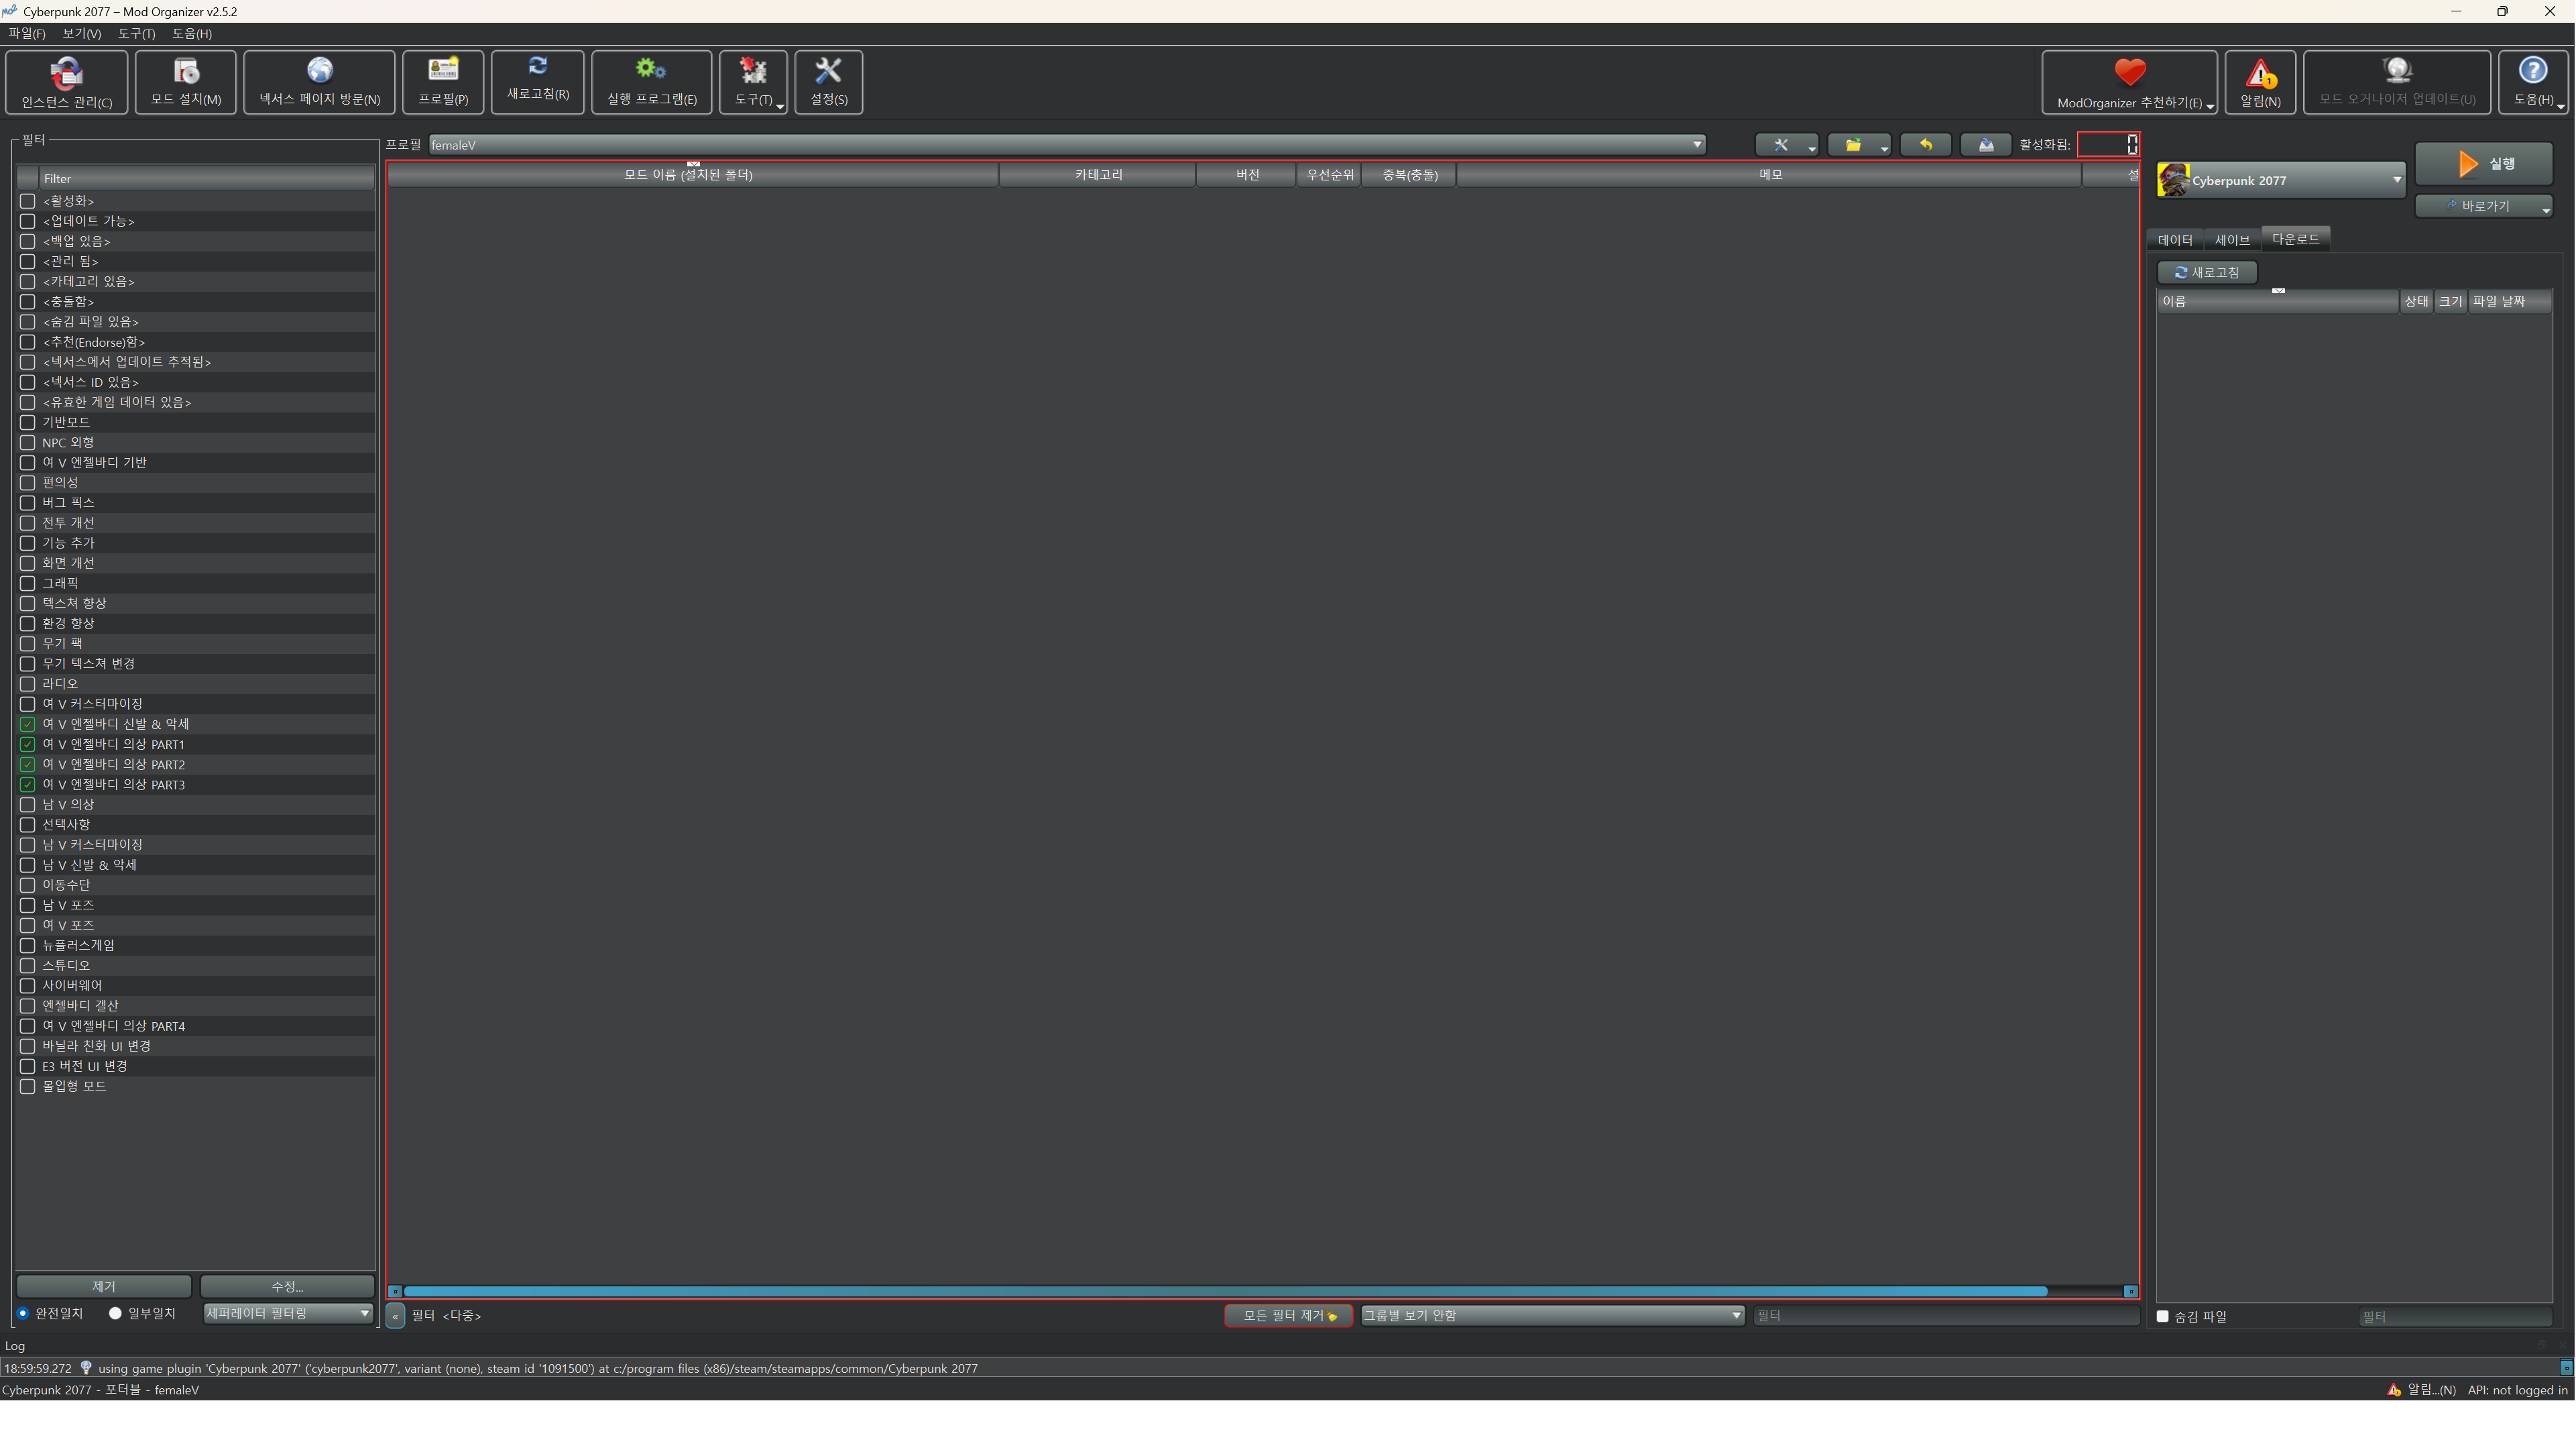Image resolution: width=2576 pixels, height=1450 pixels.
Task: Open Settings wrench-screwdriver icon (설정)
Action: tap(828, 70)
